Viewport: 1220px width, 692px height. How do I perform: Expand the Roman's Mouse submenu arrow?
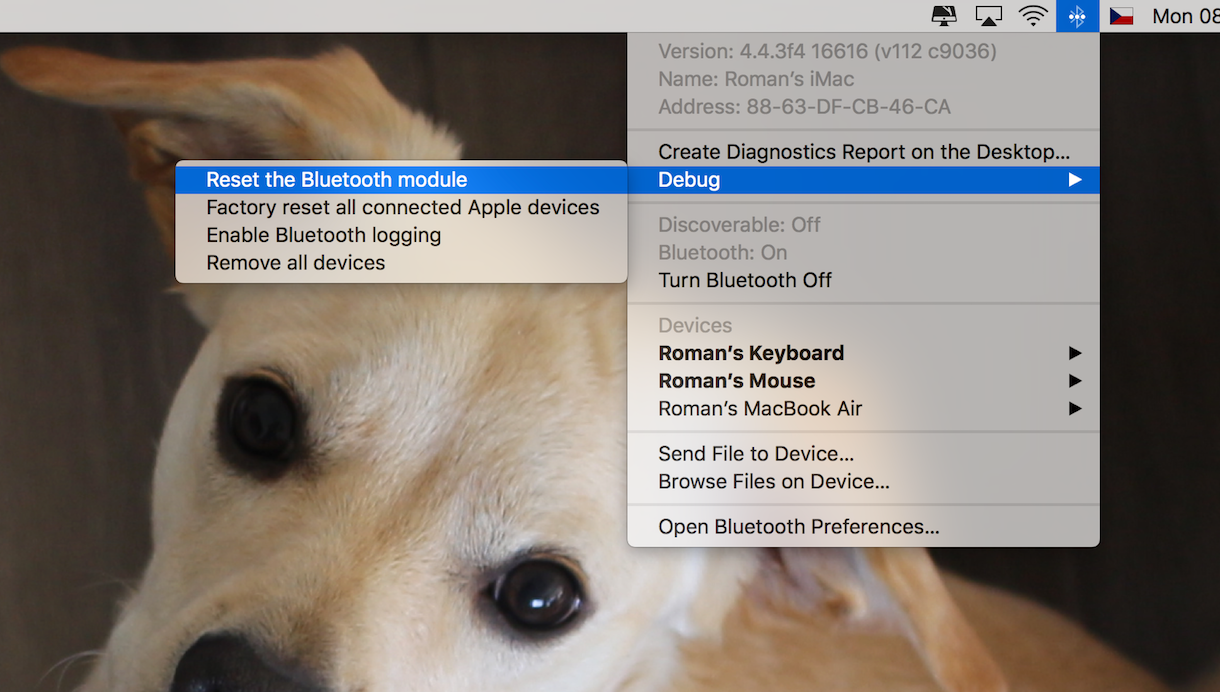pos(1075,381)
